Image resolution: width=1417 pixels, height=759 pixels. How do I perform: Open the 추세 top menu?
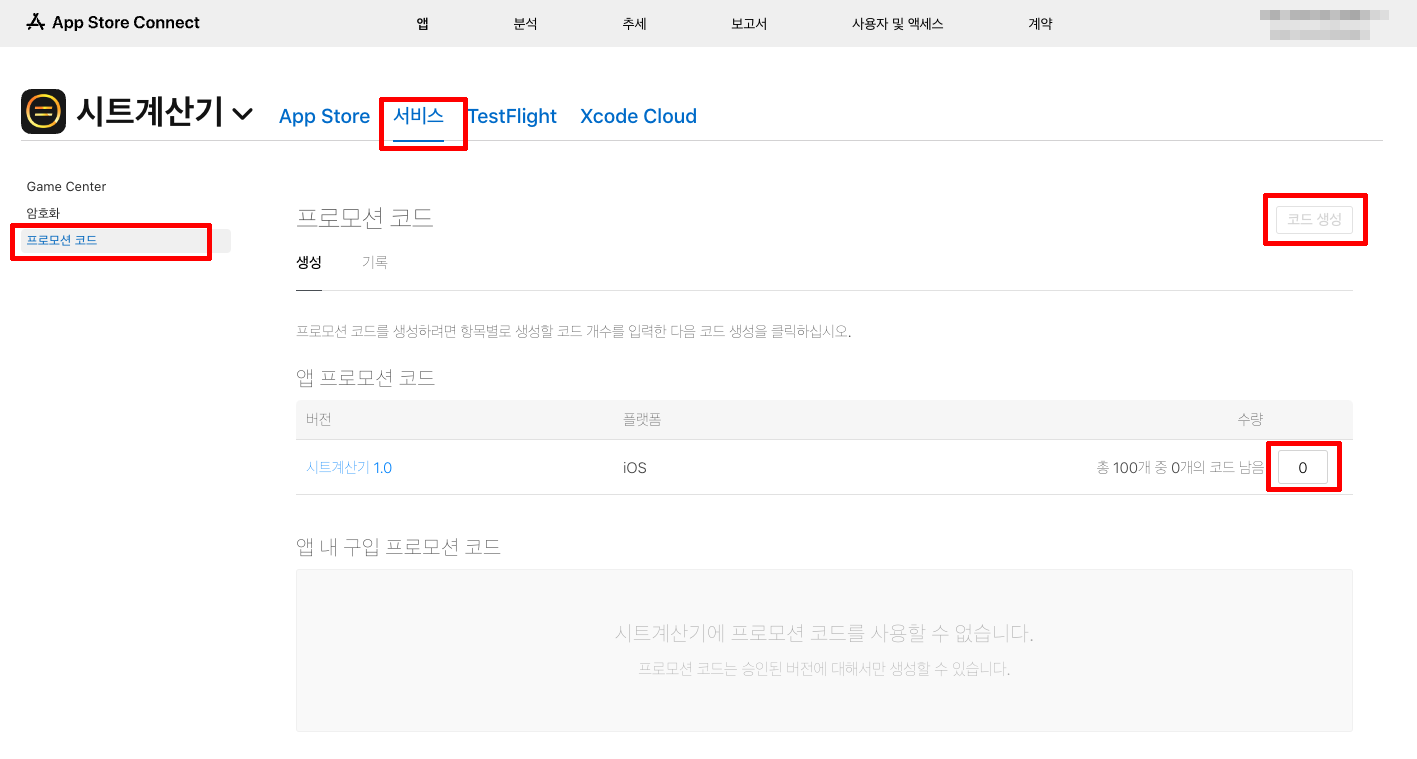coord(634,23)
